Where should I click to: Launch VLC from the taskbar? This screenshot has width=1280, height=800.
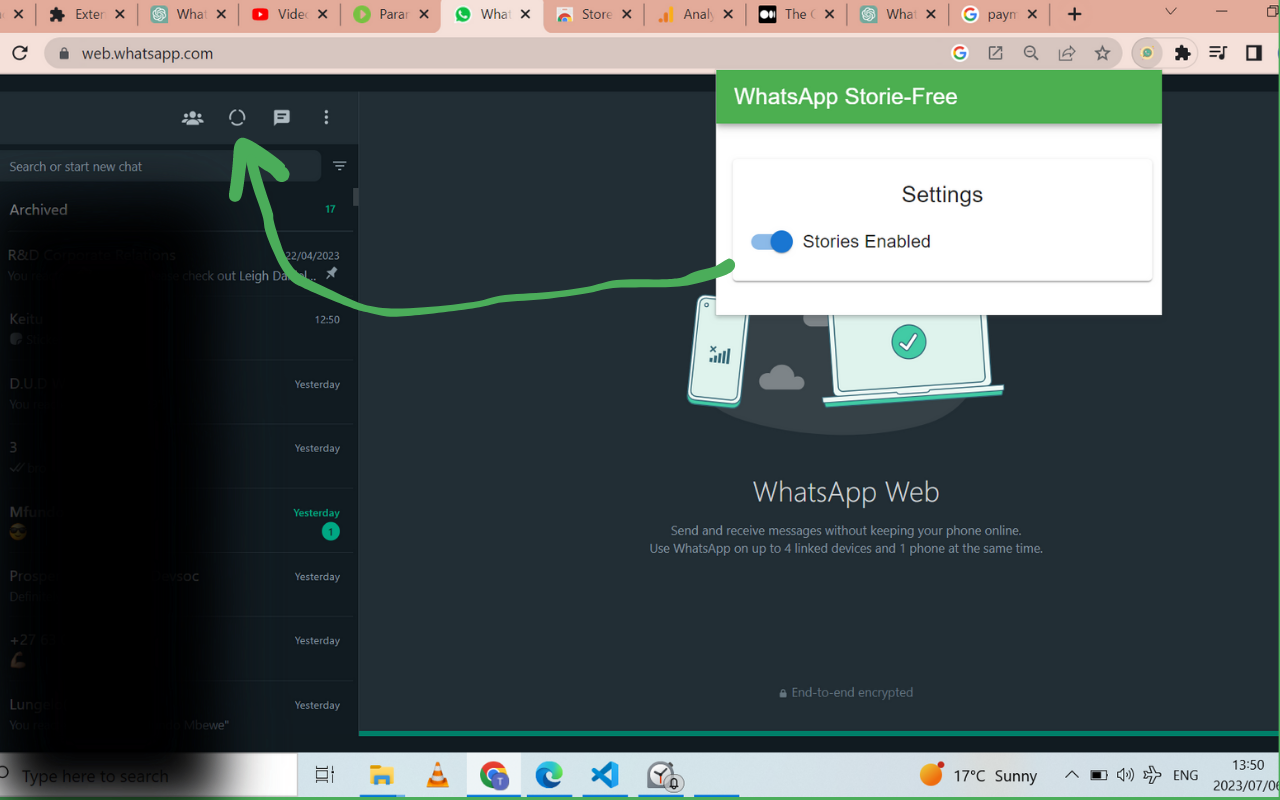437,775
